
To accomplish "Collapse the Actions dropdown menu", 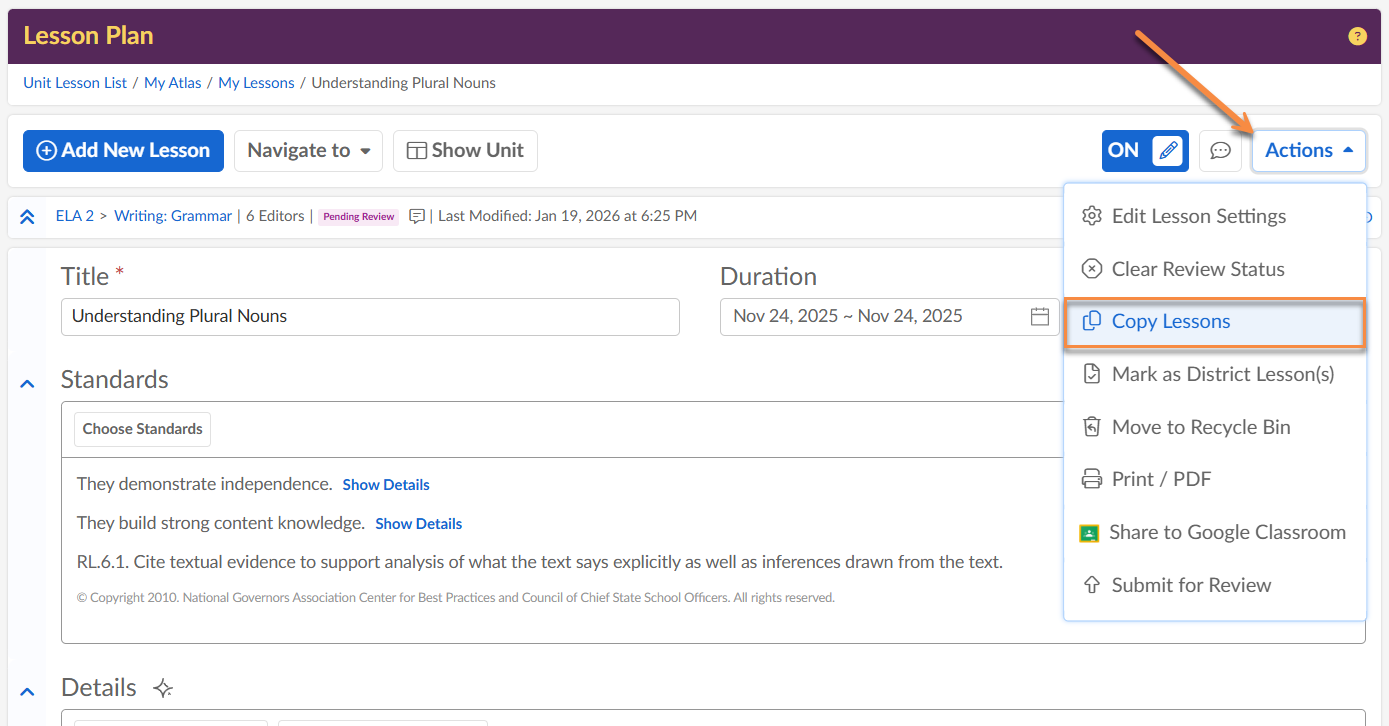I will coord(1308,151).
